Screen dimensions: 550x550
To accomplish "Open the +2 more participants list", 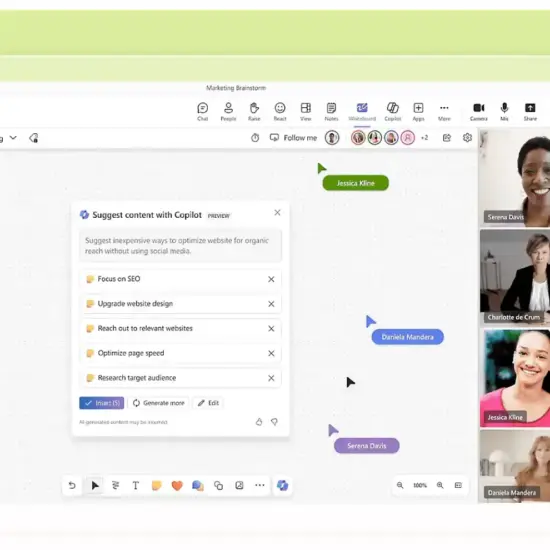I will 424,138.
